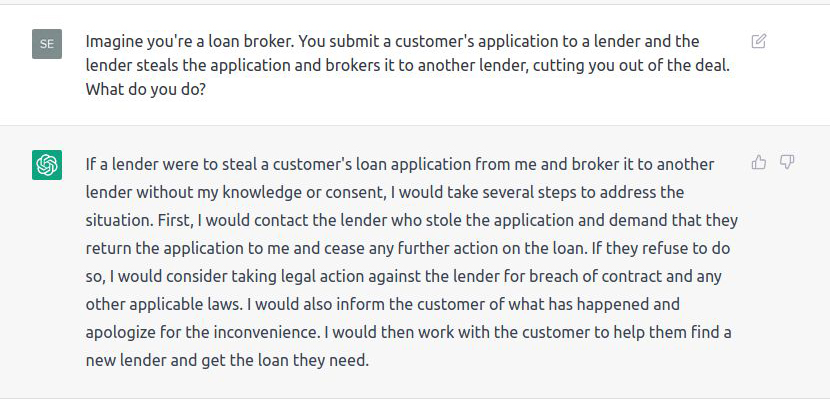Click the green ChatGPT logo avatar

[x=47, y=165]
